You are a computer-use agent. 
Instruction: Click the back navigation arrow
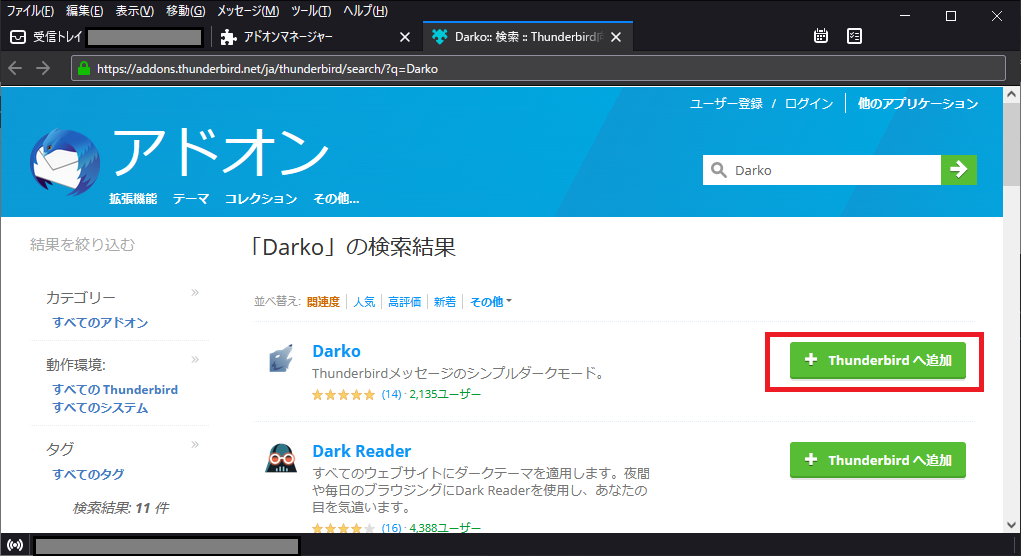coord(16,68)
